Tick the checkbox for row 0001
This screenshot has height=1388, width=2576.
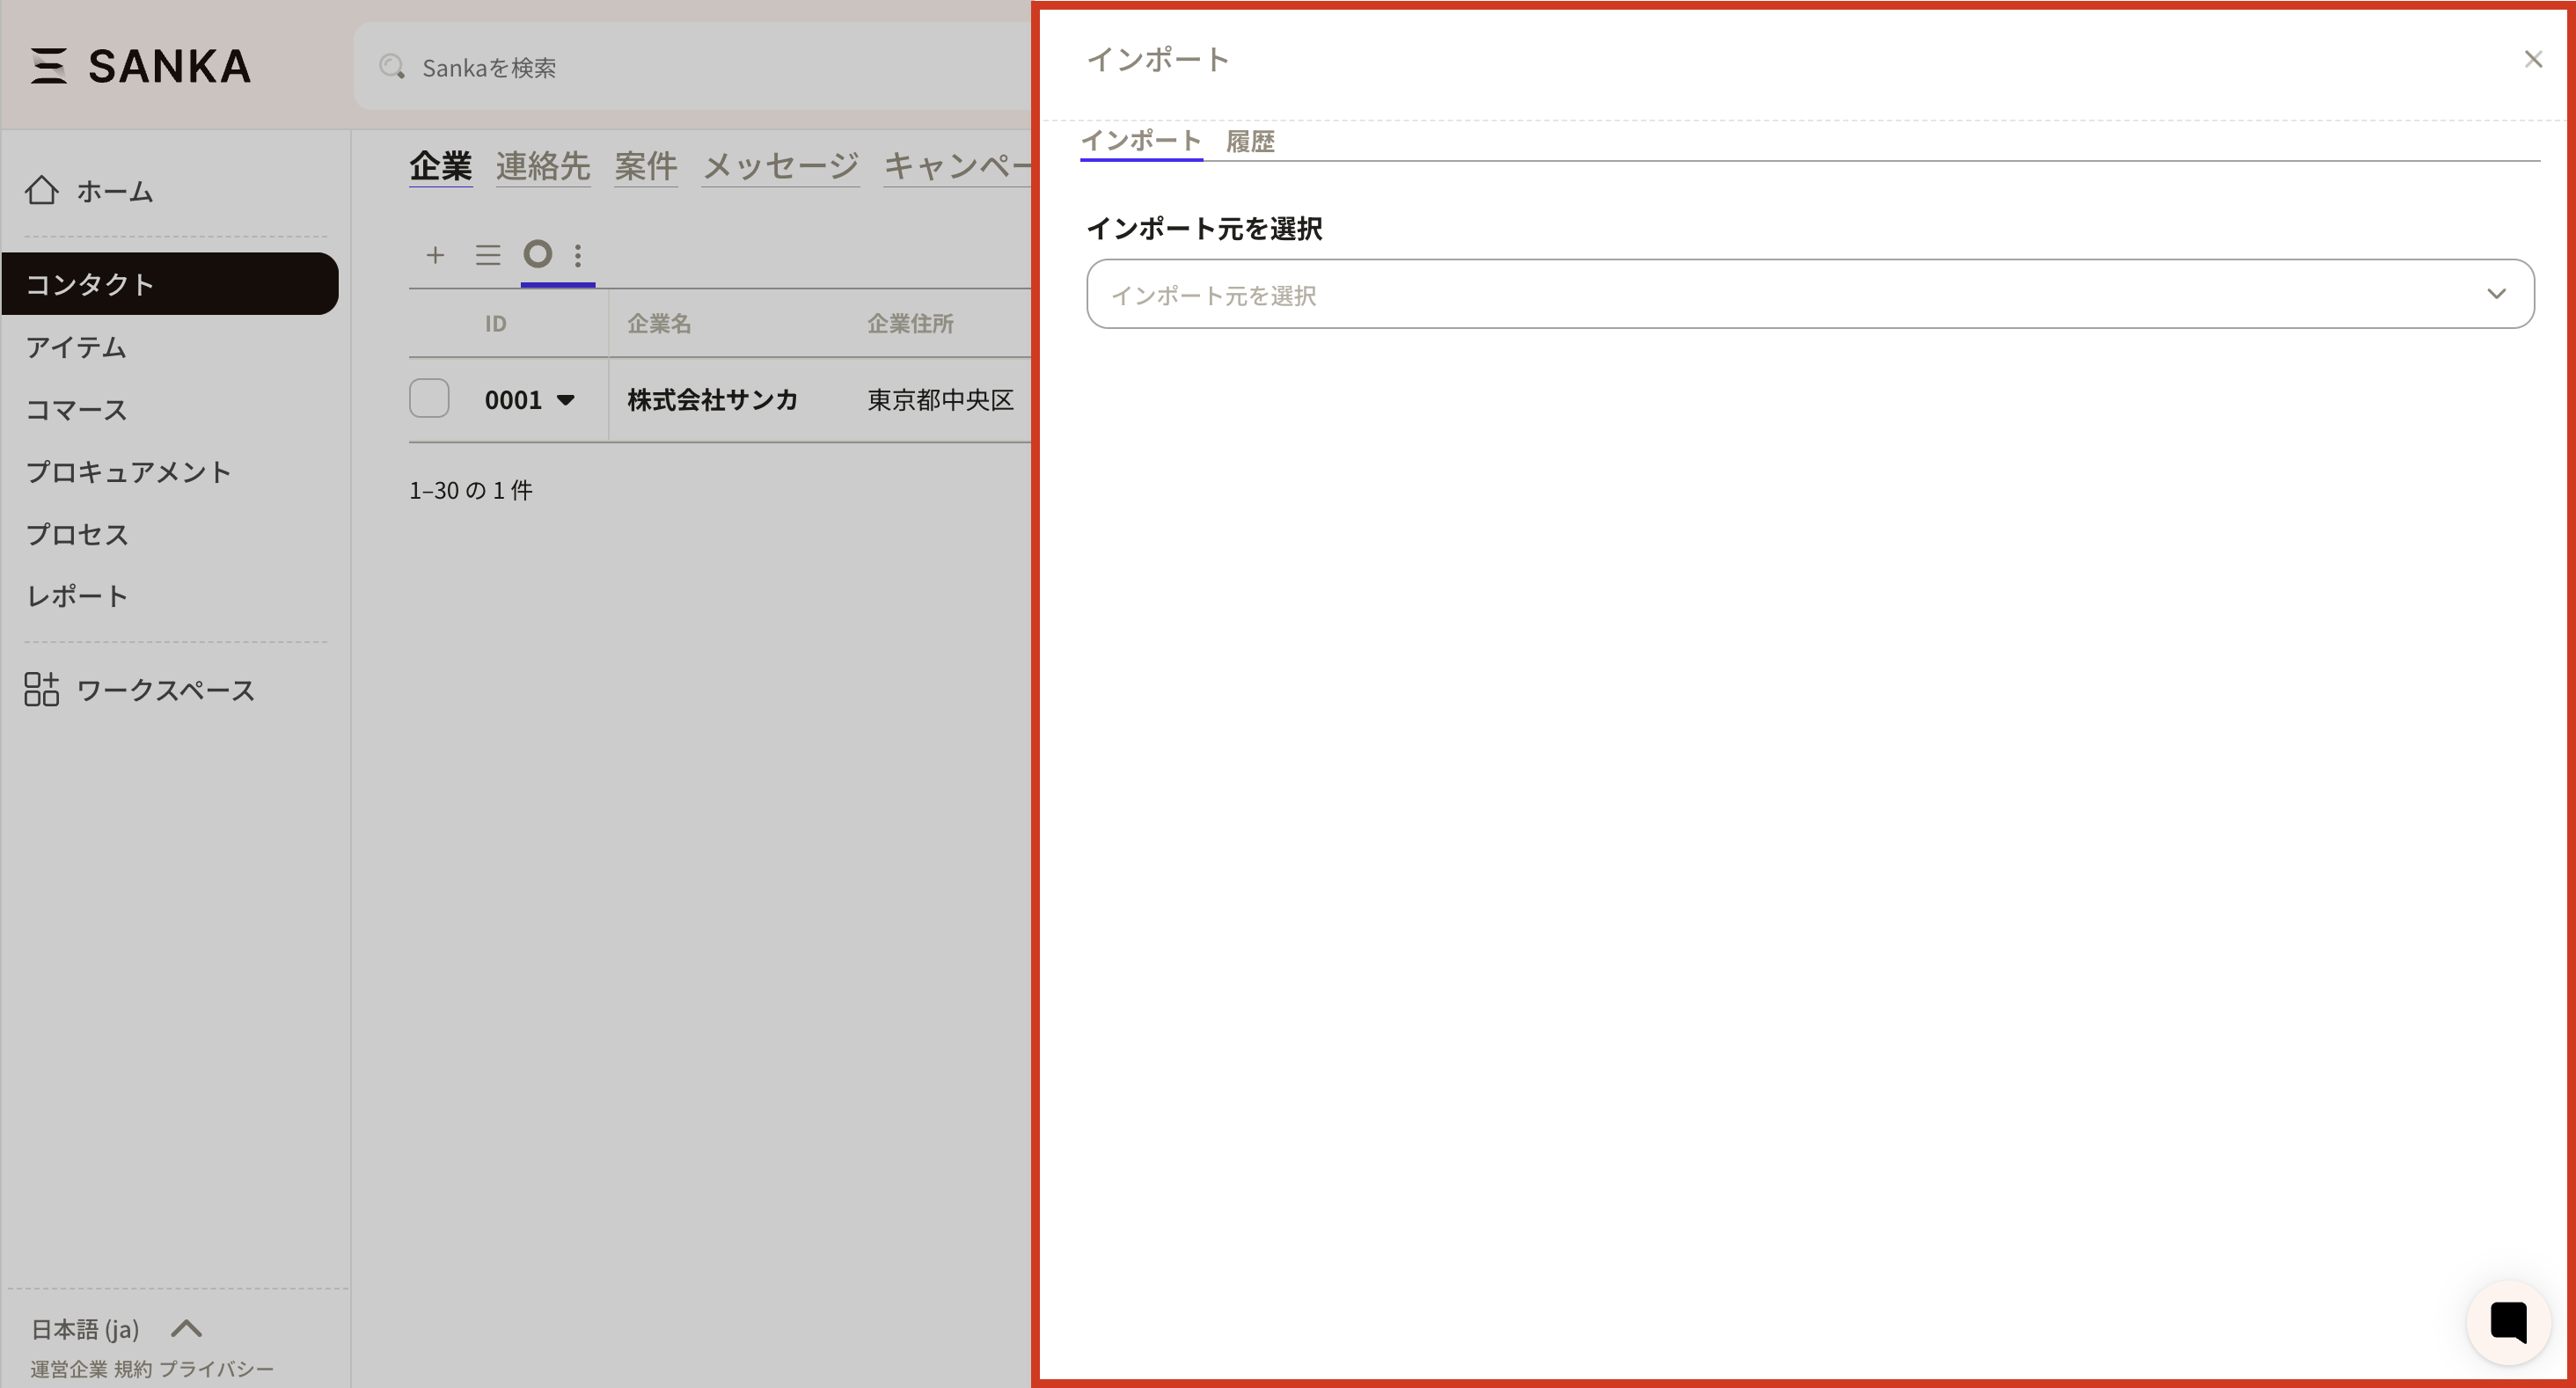coord(429,398)
